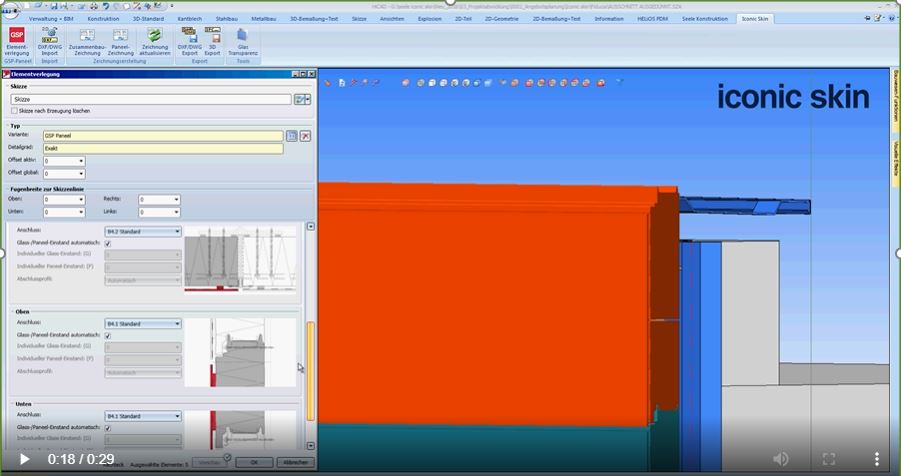901x476 pixels.
Task: Switch to Metallbau ribbon tab
Action: (x=263, y=18)
